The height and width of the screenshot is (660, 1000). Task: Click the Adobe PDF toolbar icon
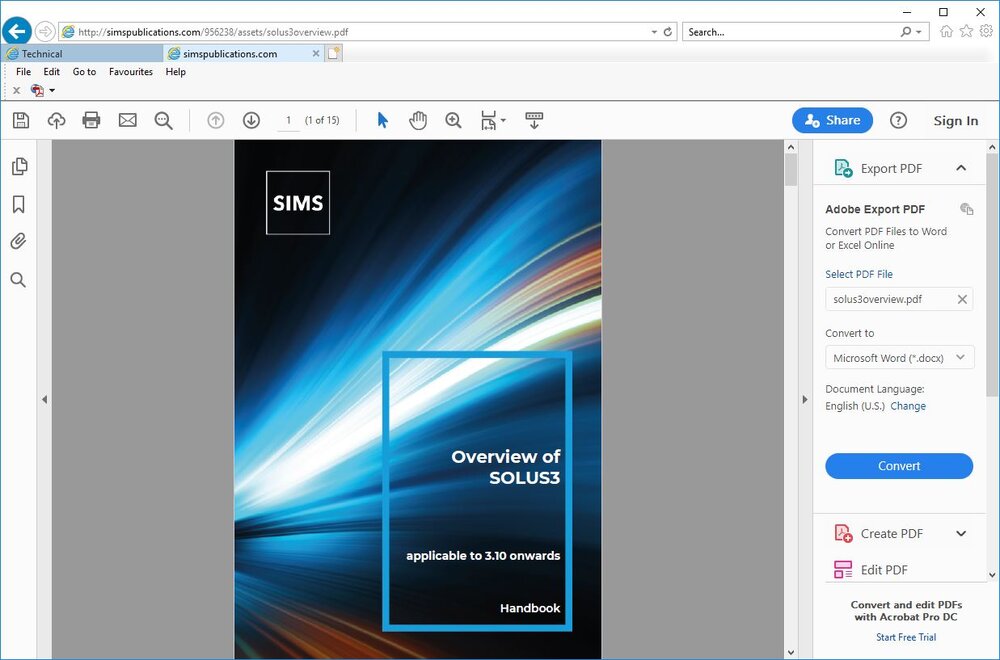38,91
